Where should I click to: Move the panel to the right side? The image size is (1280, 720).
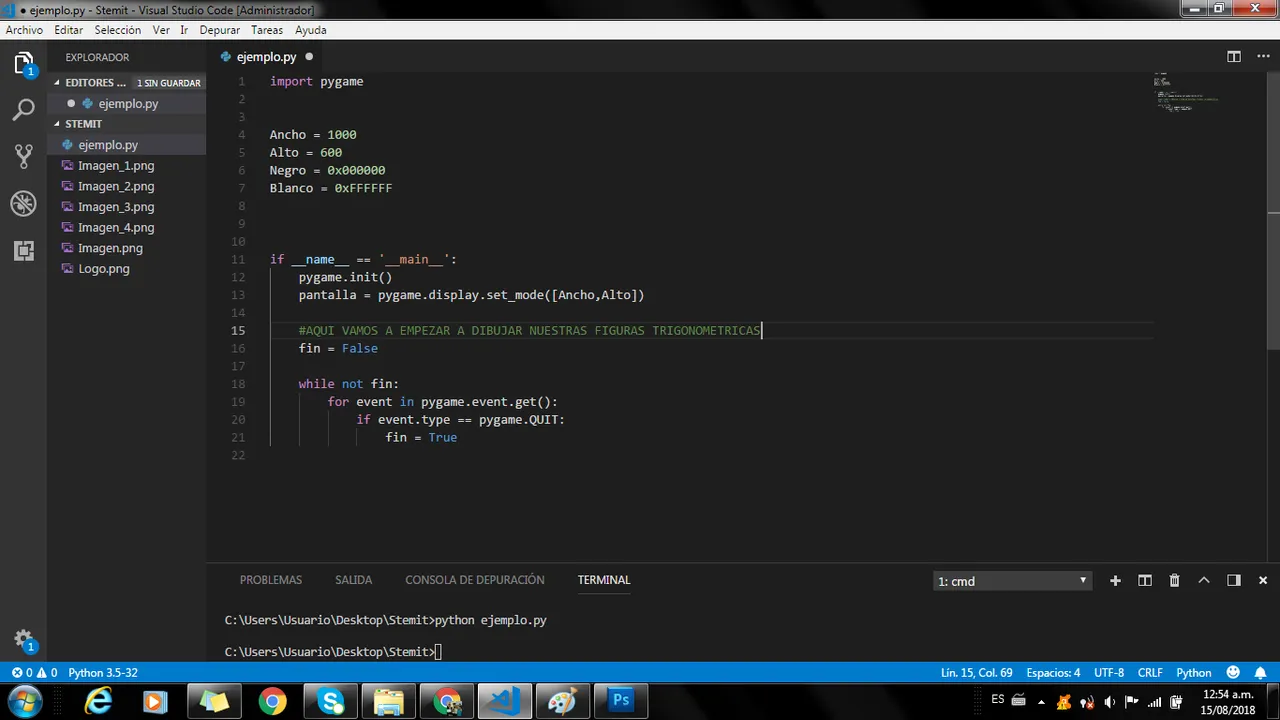[x=1233, y=580]
